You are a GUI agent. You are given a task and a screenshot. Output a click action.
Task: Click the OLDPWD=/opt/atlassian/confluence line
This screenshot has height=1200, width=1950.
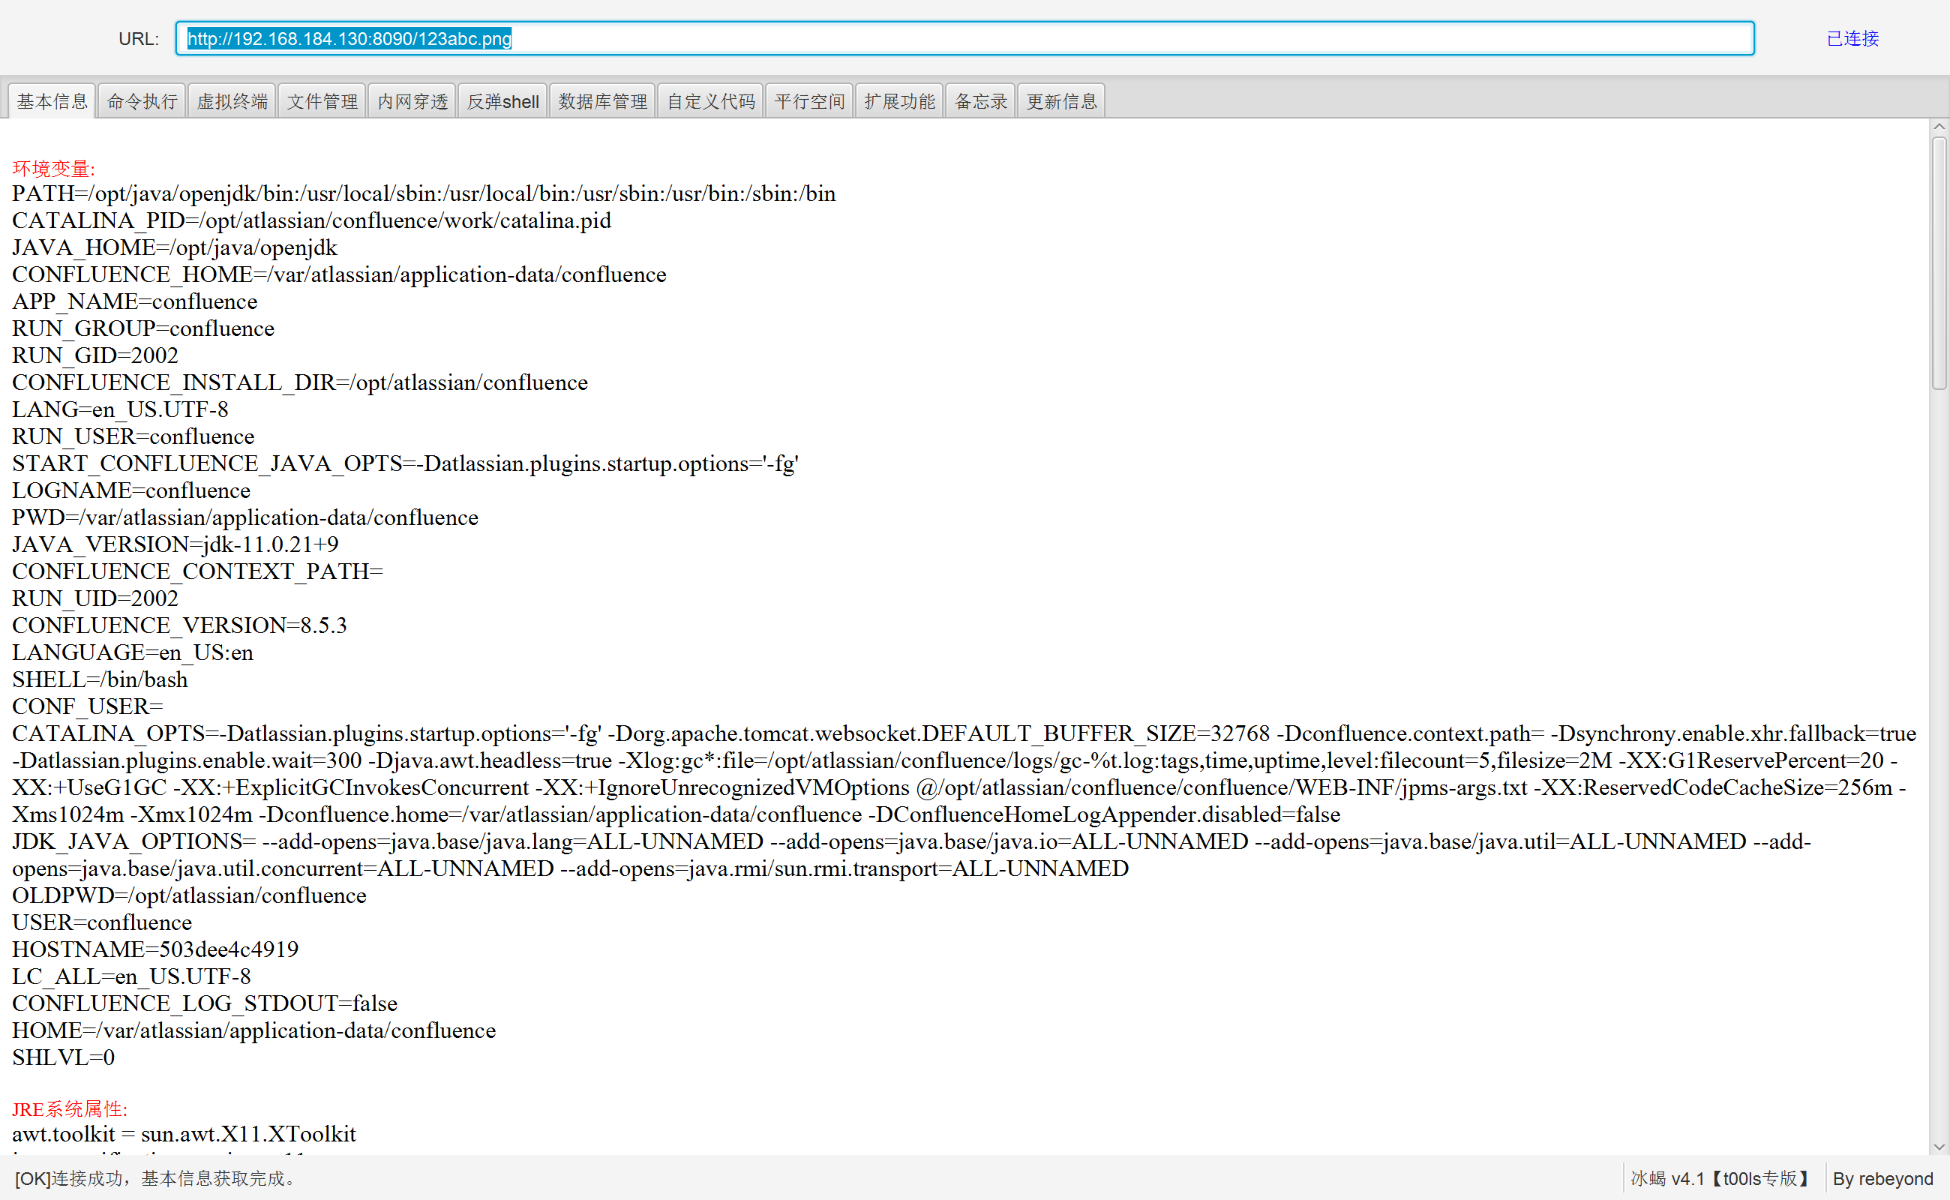[189, 895]
